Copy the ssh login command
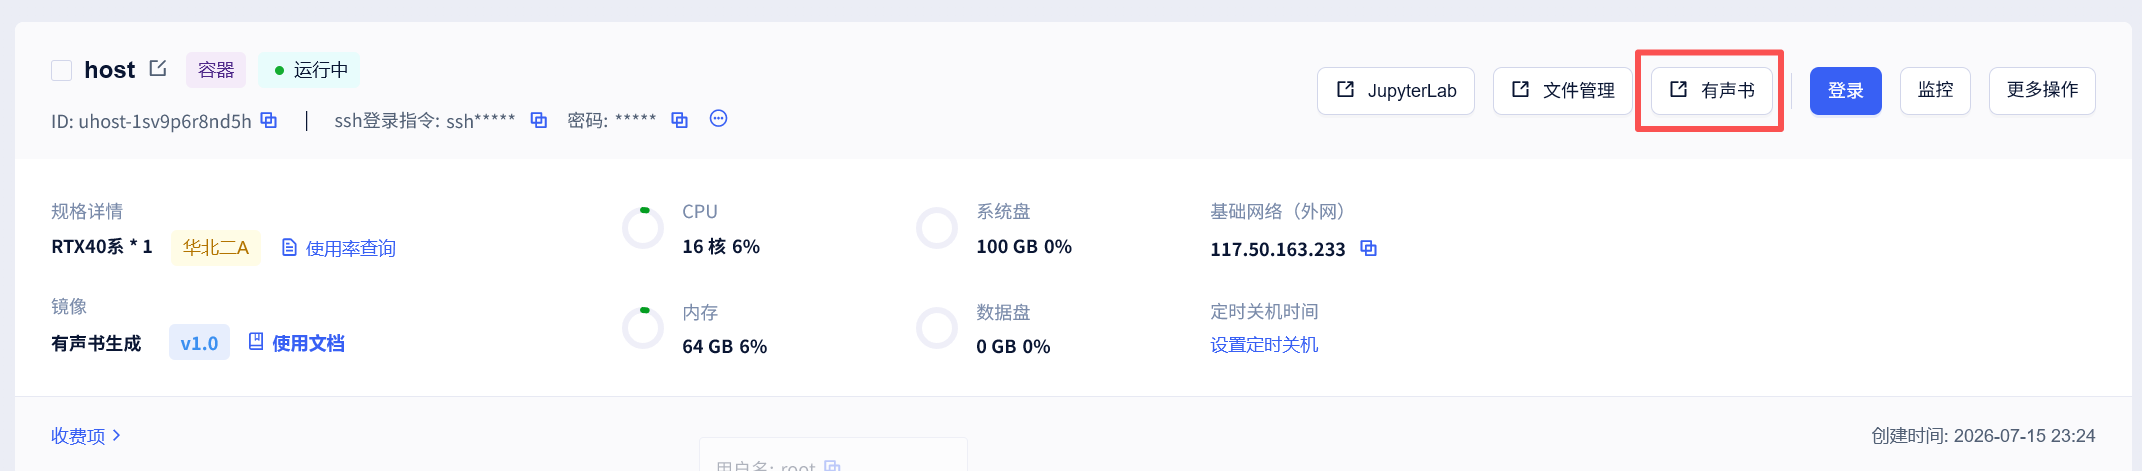 point(539,120)
